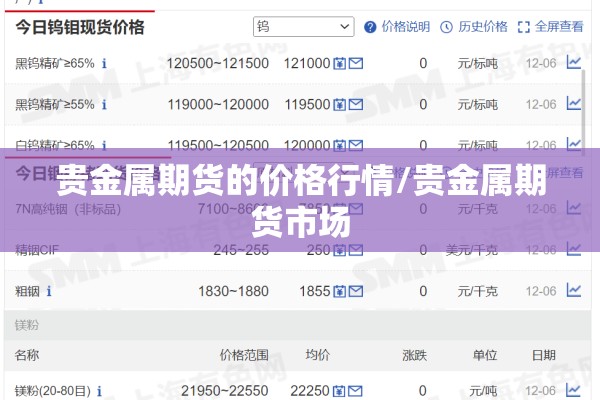Image resolution: width=600 pixels, height=400 pixels.
Task: Click the 单位 column header
Action: (485, 355)
